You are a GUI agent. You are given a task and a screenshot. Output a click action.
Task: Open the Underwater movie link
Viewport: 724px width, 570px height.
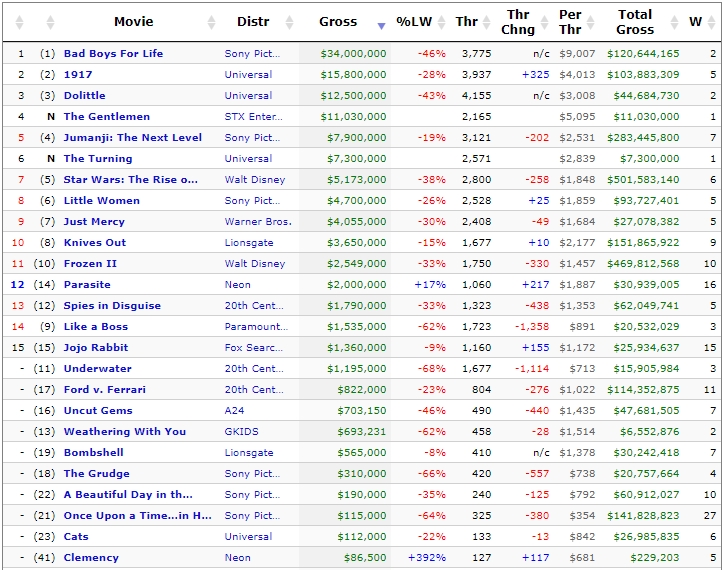click(x=97, y=369)
